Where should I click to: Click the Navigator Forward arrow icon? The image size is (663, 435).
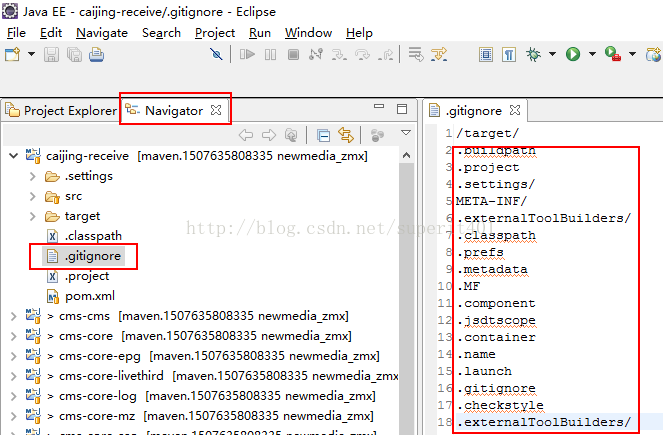pyautogui.click(x=268, y=135)
